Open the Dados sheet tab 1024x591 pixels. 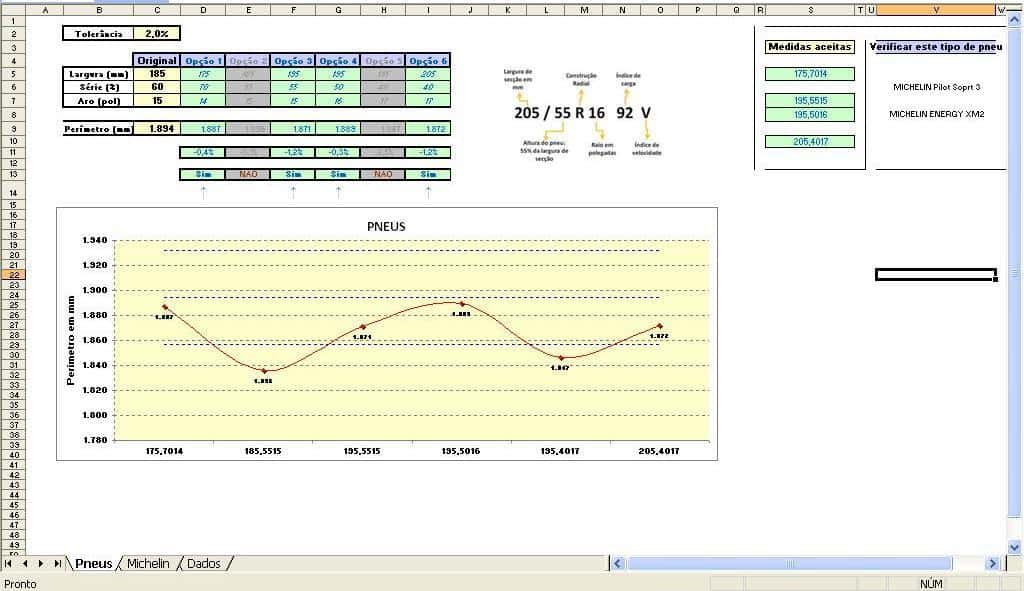click(x=204, y=564)
